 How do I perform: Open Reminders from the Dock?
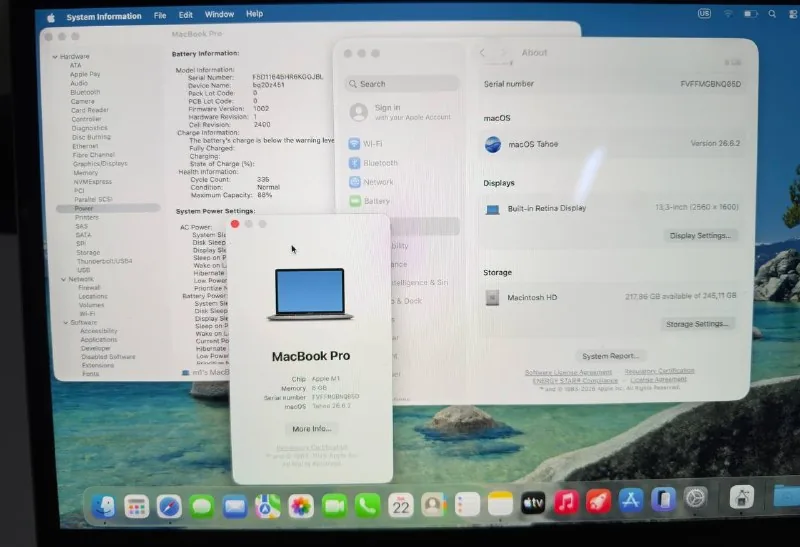pyautogui.click(x=467, y=505)
